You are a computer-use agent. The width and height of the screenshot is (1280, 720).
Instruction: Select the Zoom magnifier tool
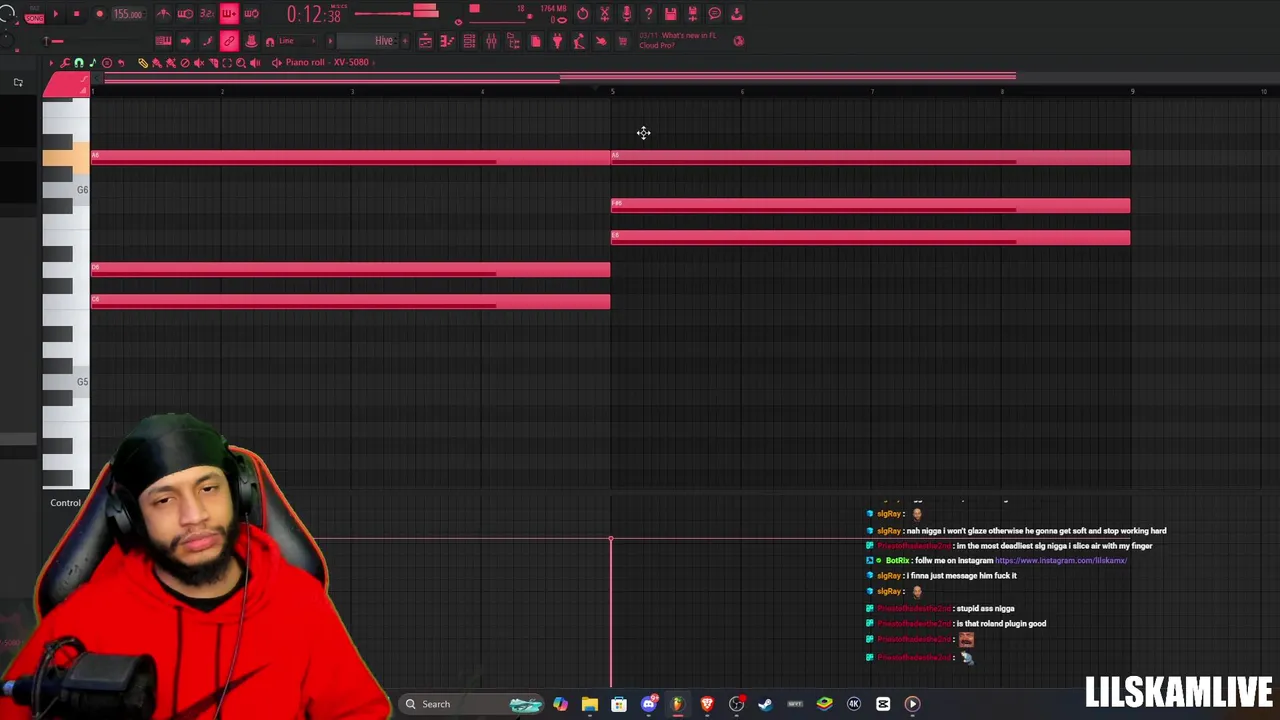[x=241, y=62]
